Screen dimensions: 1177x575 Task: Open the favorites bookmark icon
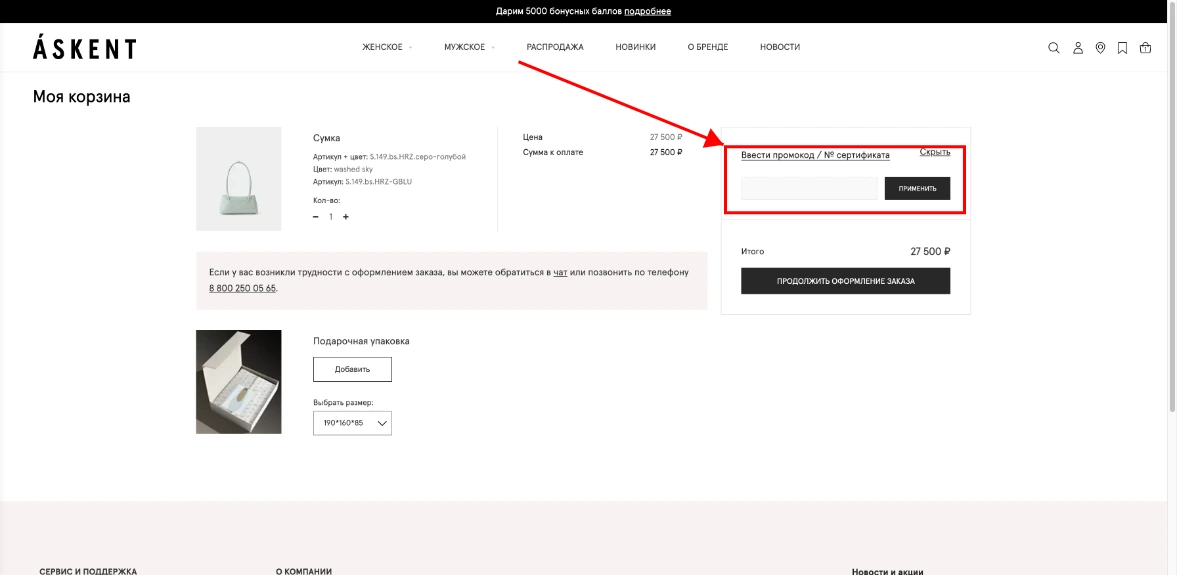(1123, 48)
